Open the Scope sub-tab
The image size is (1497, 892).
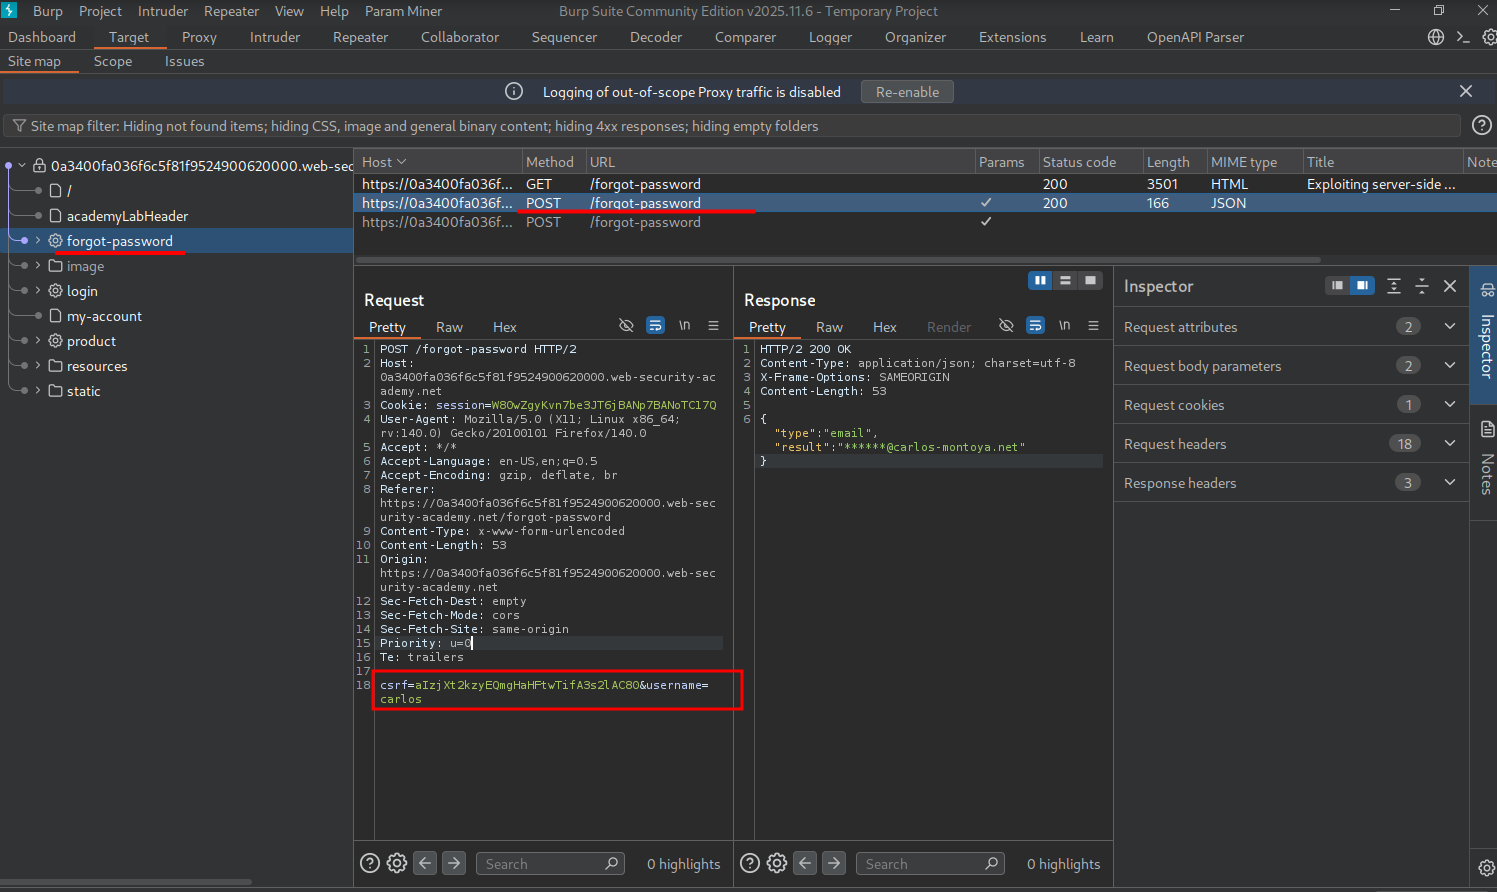(x=113, y=61)
